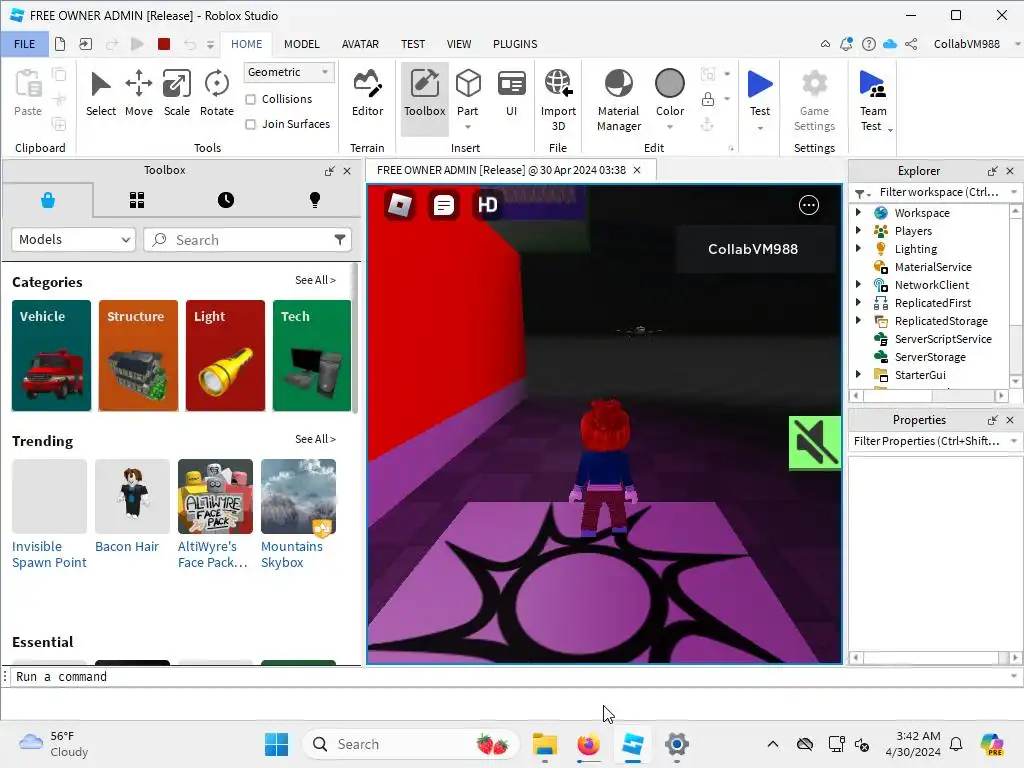Switch to the TEST ribbon tab
Screen dimensions: 1024x768
[x=413, y=44]
